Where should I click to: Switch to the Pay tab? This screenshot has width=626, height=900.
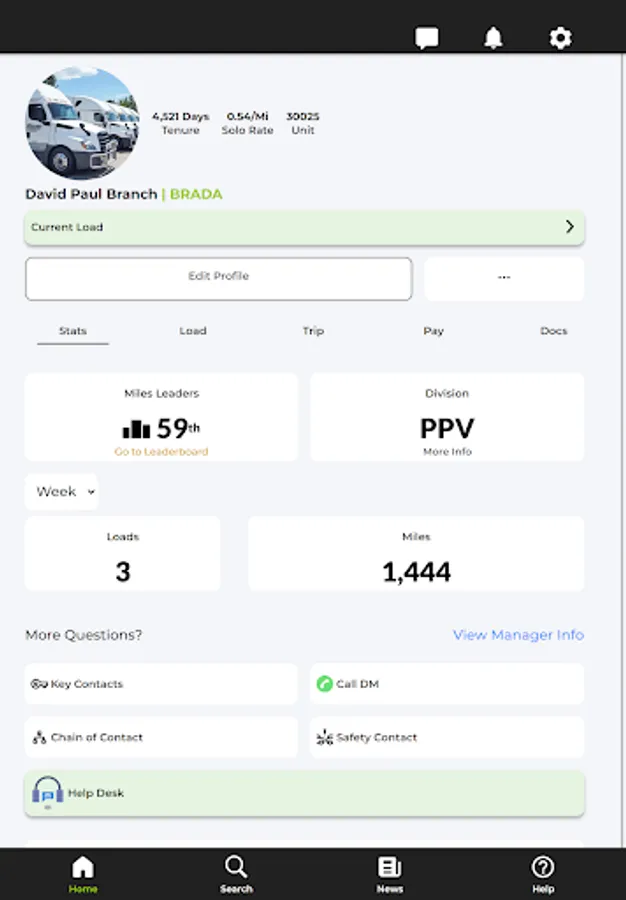(x=433, y=331)
